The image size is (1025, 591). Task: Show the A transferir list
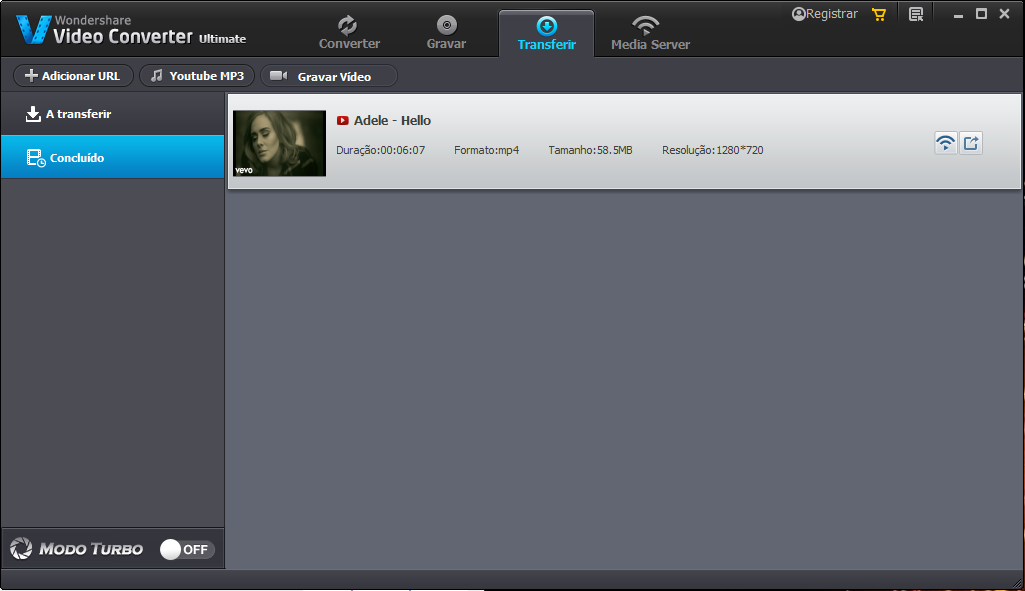coord(112,114)
